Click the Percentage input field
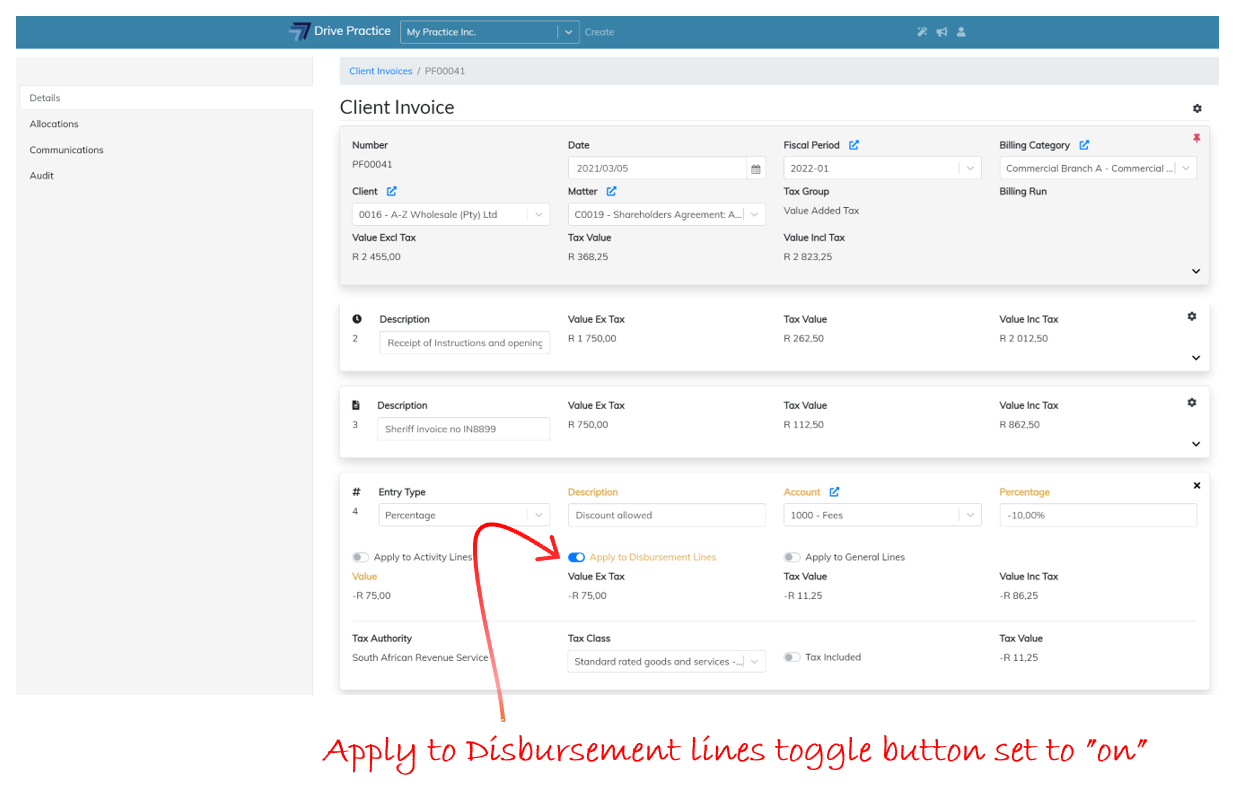This screenshot has height=786, width=1237. pos(1097,515)
